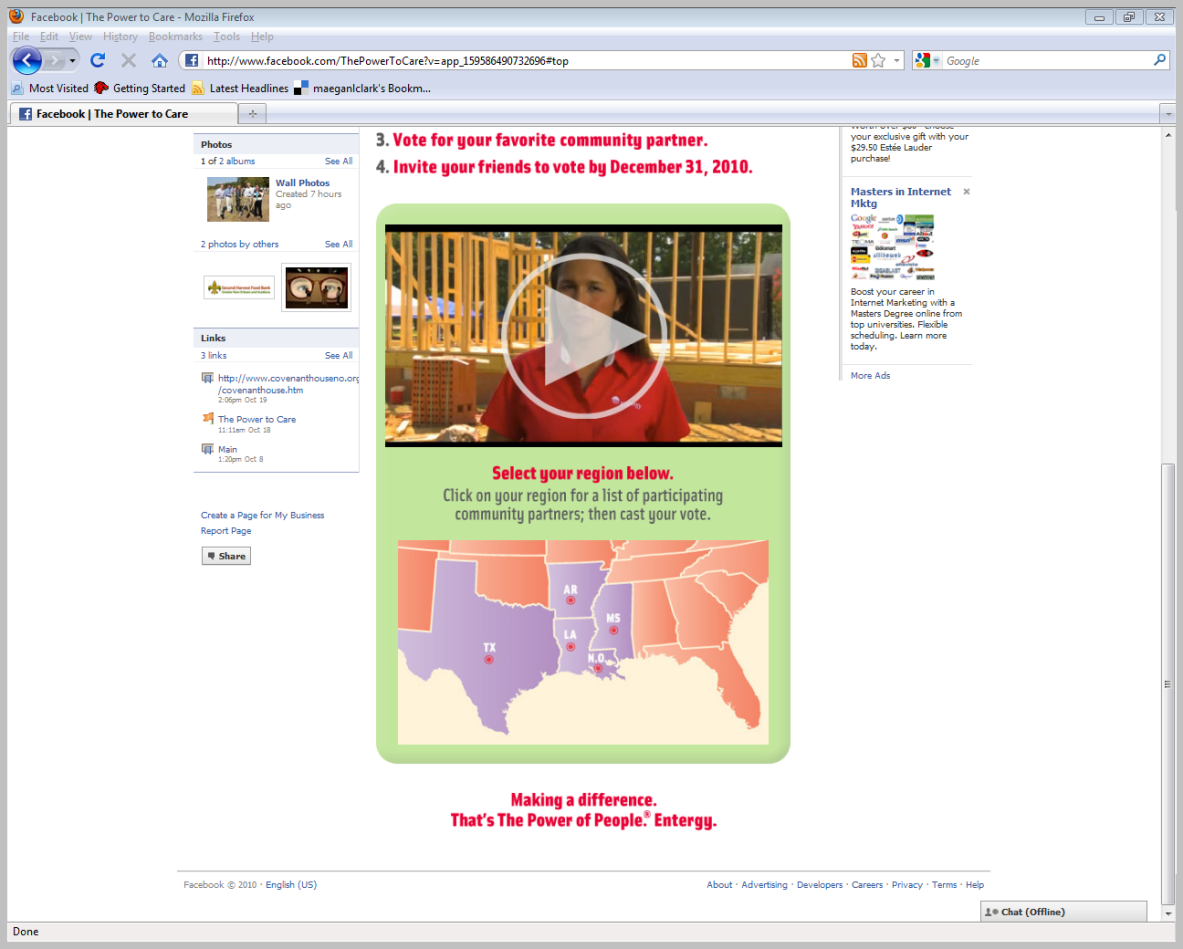Play the video with the play button
This screenshot has height=949, width=1183.
583,336
